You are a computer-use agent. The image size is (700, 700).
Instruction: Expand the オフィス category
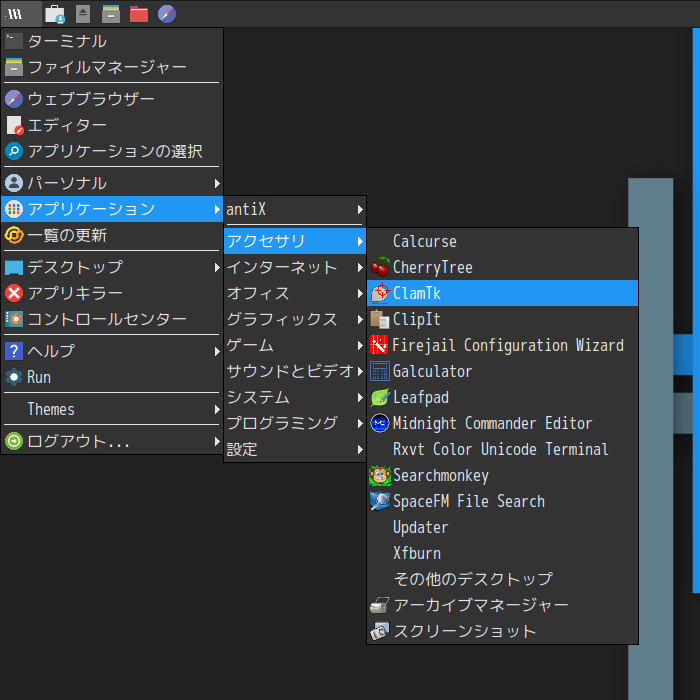coord(295,293)
